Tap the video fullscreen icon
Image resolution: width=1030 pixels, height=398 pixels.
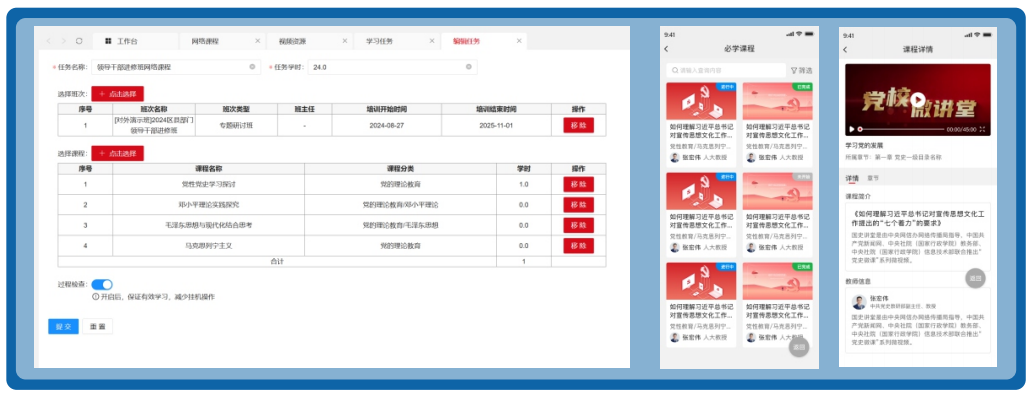point(982,129)
